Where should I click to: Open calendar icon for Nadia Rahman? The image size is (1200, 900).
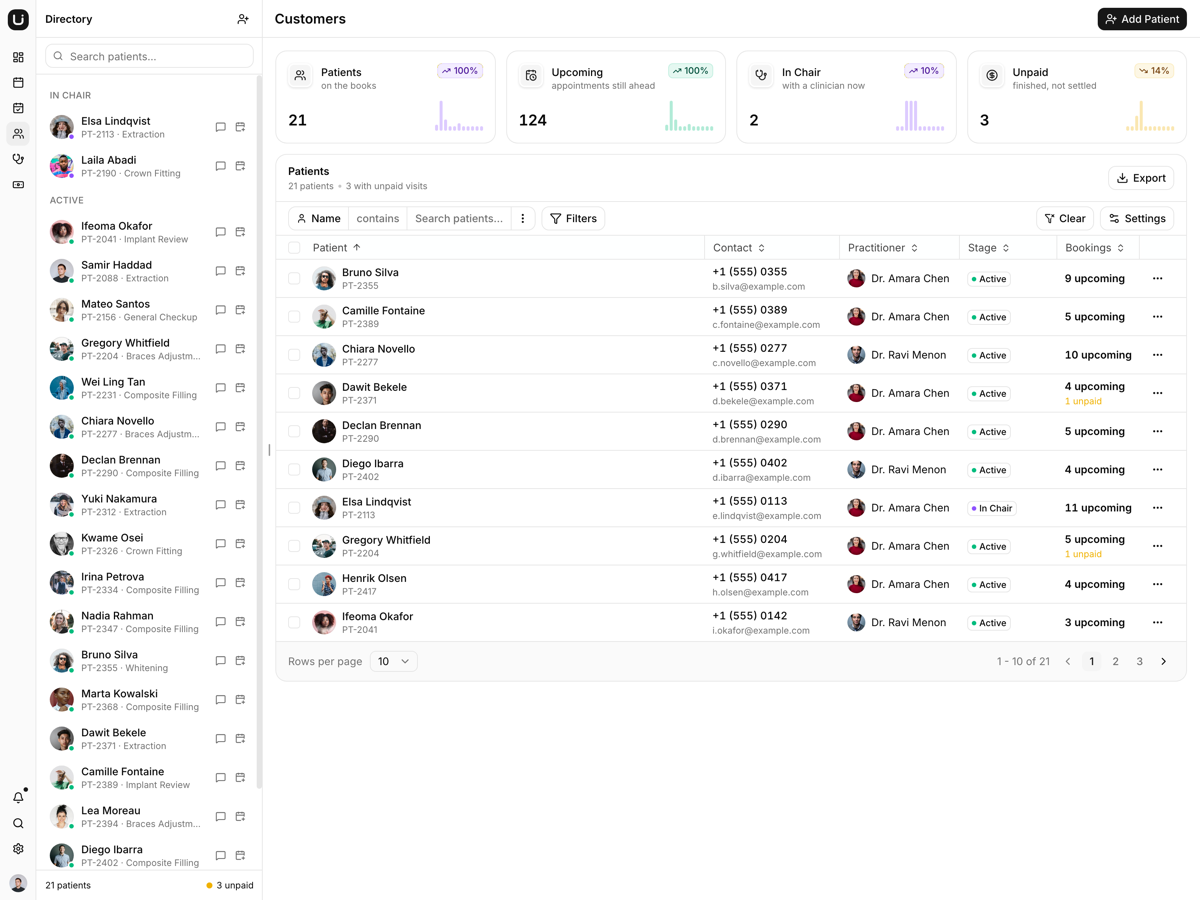[x=240, y=622]
